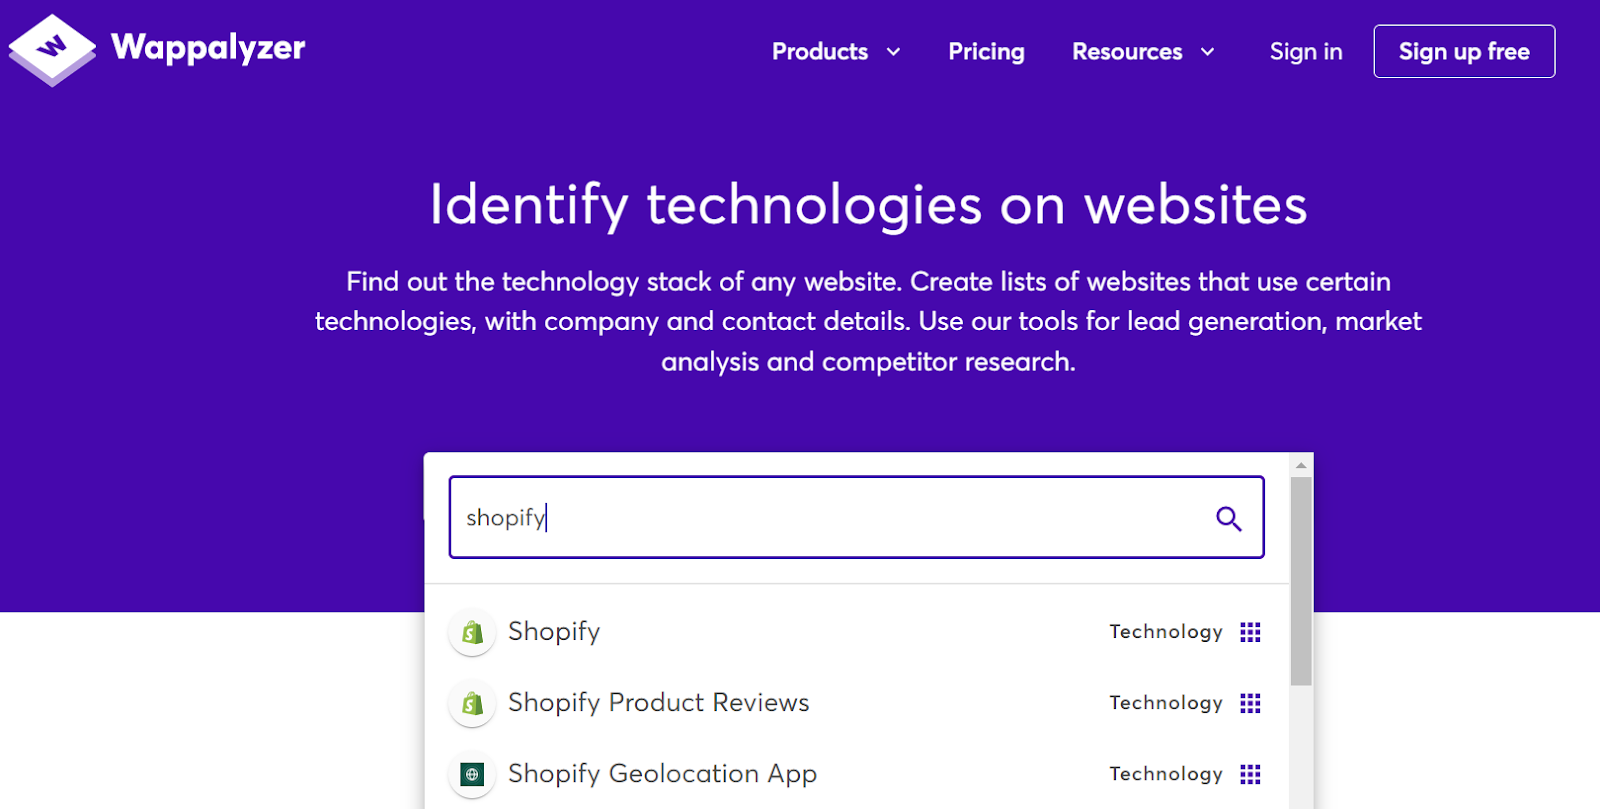Click the globe icon beside Shopify Geolocation App
Image resolution: width=1600 pixels, height=809 pixels.
(x=471, y=774)
